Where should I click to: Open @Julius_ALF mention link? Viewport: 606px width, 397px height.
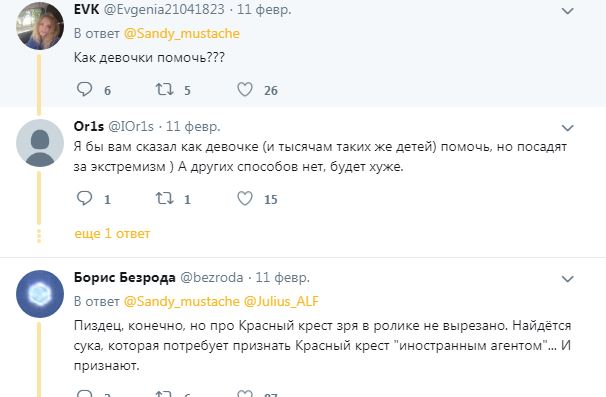[281, 302]
